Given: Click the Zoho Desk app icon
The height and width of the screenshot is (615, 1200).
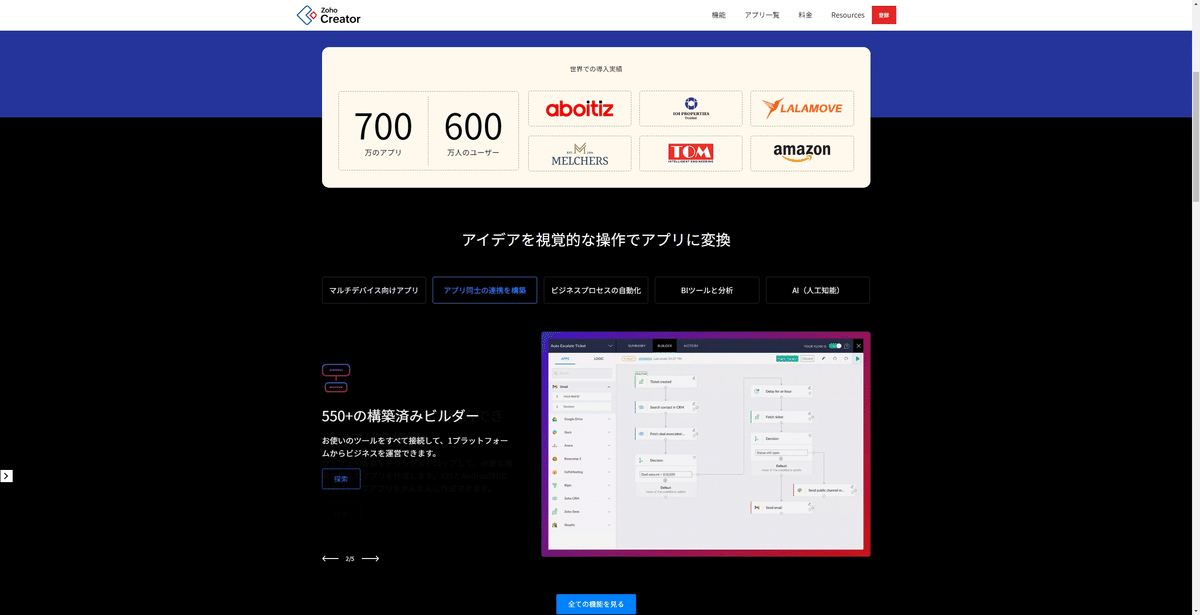Looking at the screenshot, I should point(555,512).
